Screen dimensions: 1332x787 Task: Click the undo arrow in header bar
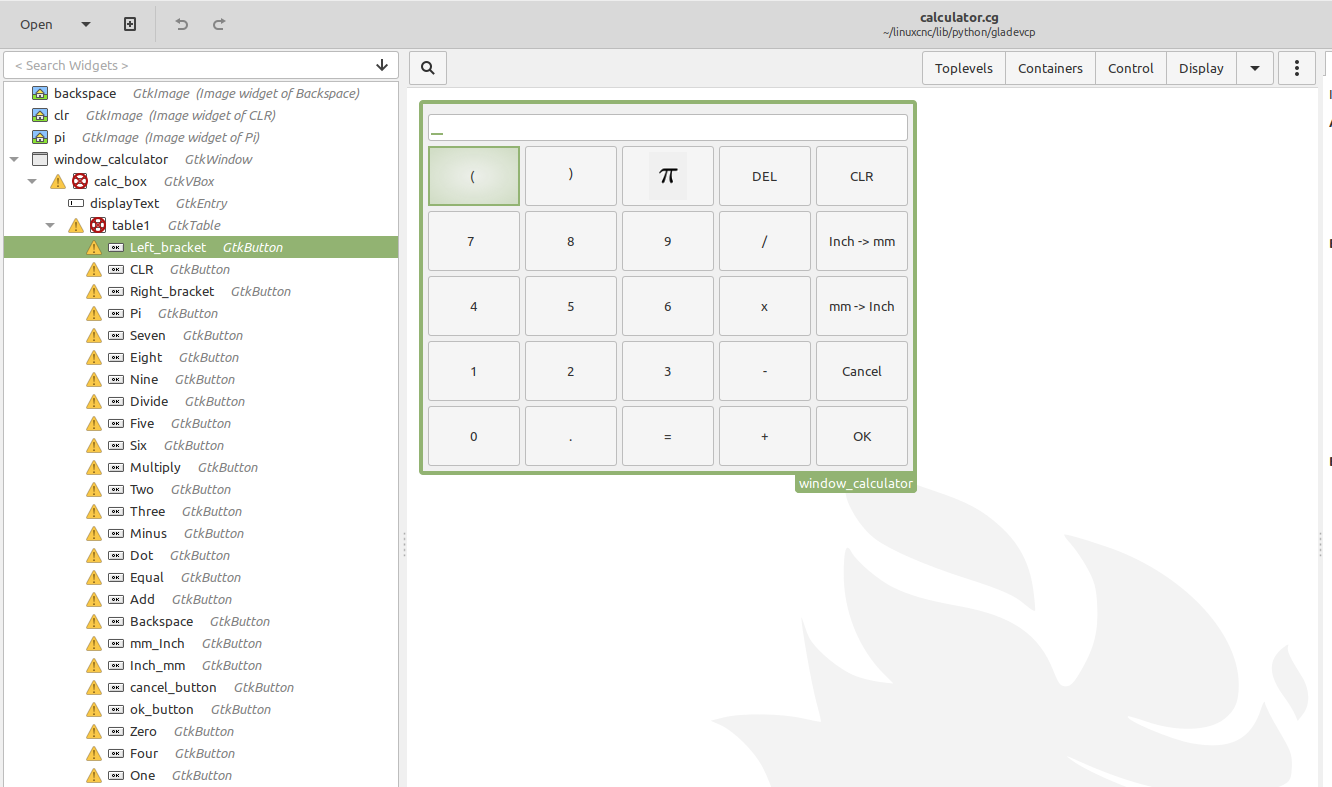pyautogui.click(x=181, y=24)
